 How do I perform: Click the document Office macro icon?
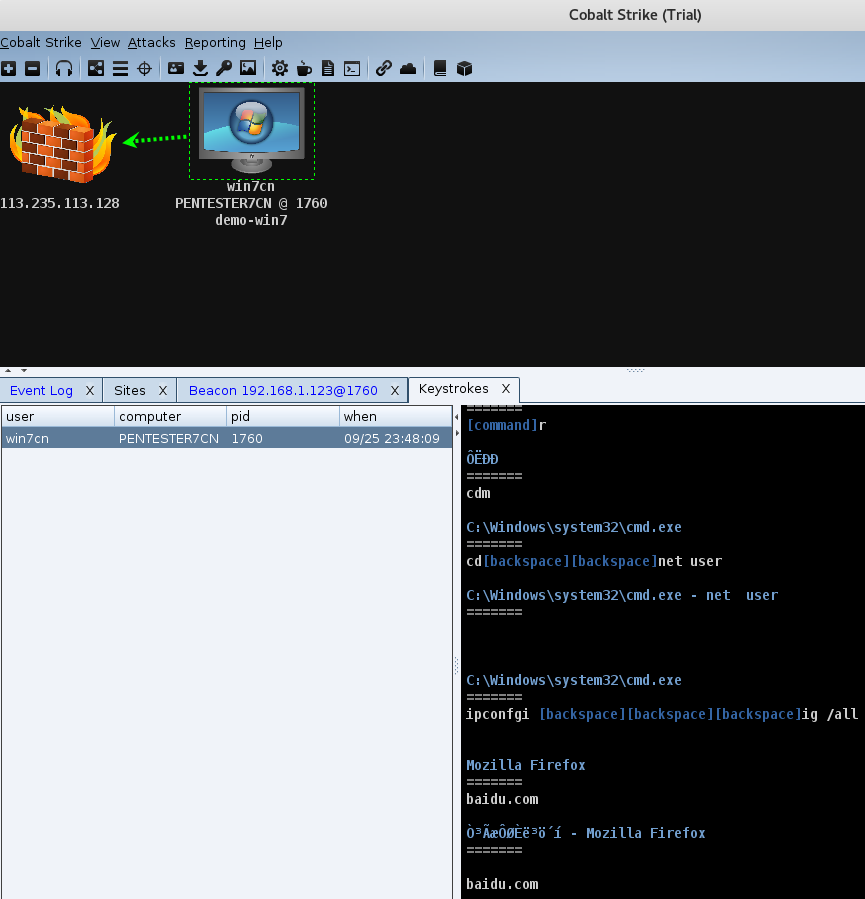328,69
